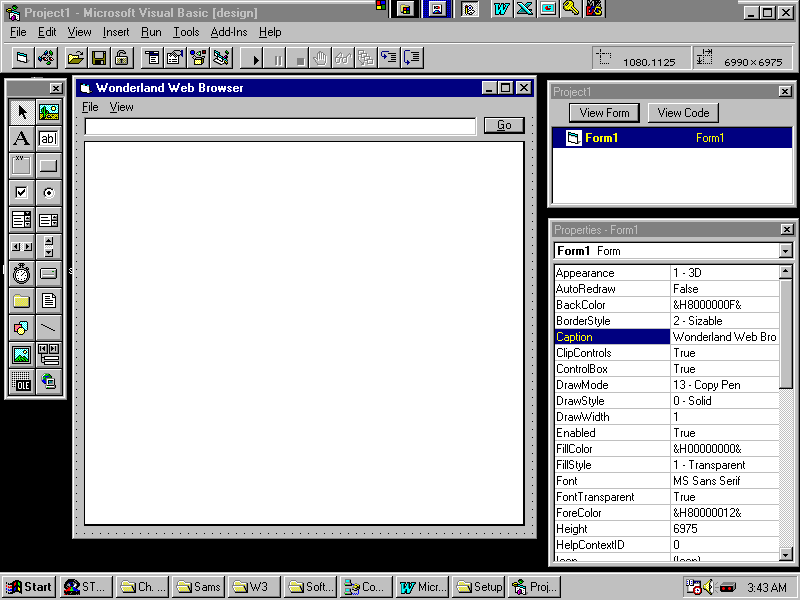Screen dimensions: 800x600
Task: Select the OptionButton tool in the toolbox
Action: 48,193
